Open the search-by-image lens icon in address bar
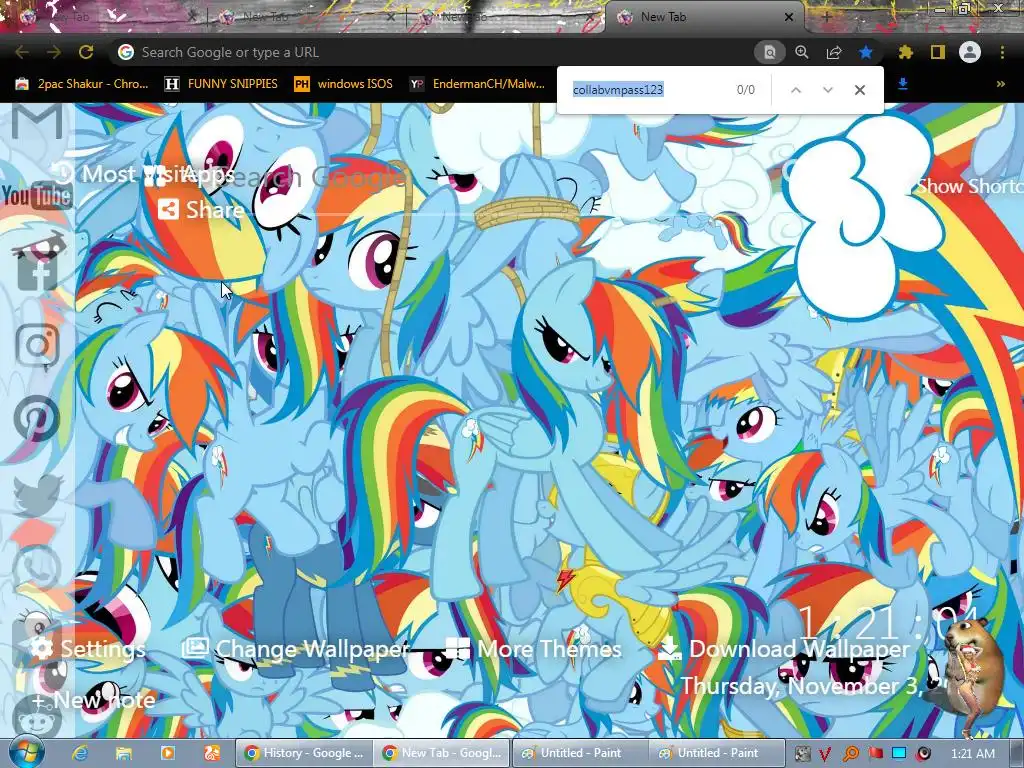This screenshot has width=1024, height=768. tap(769, 52)
